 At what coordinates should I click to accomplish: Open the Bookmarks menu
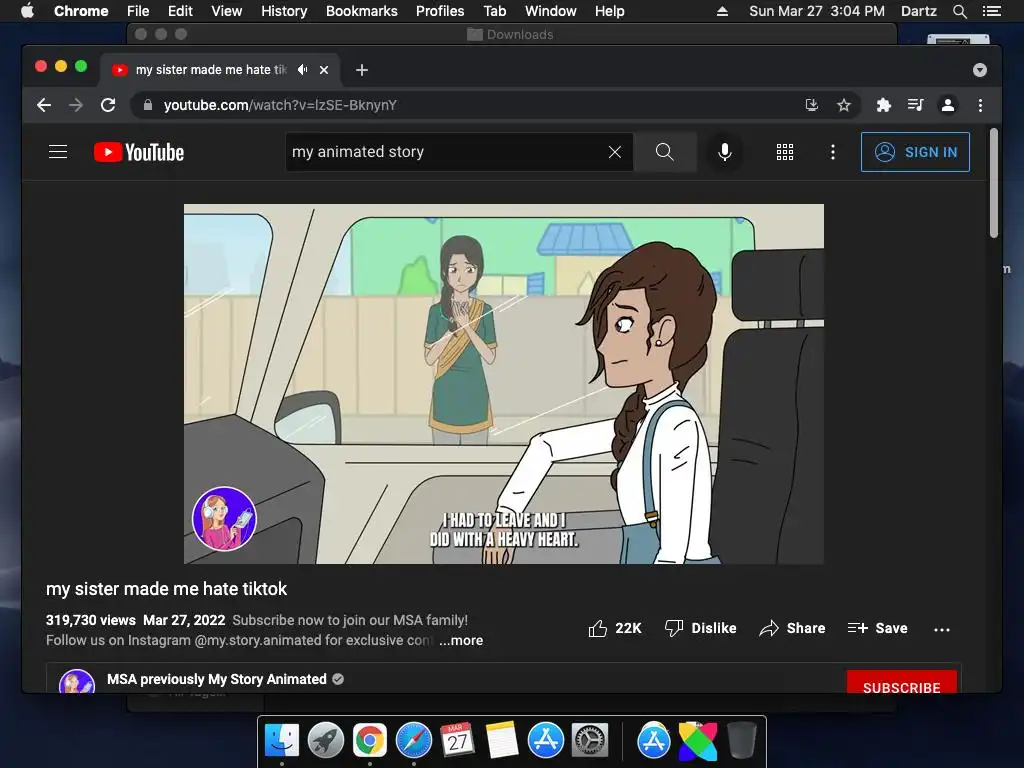coord(362,11)
